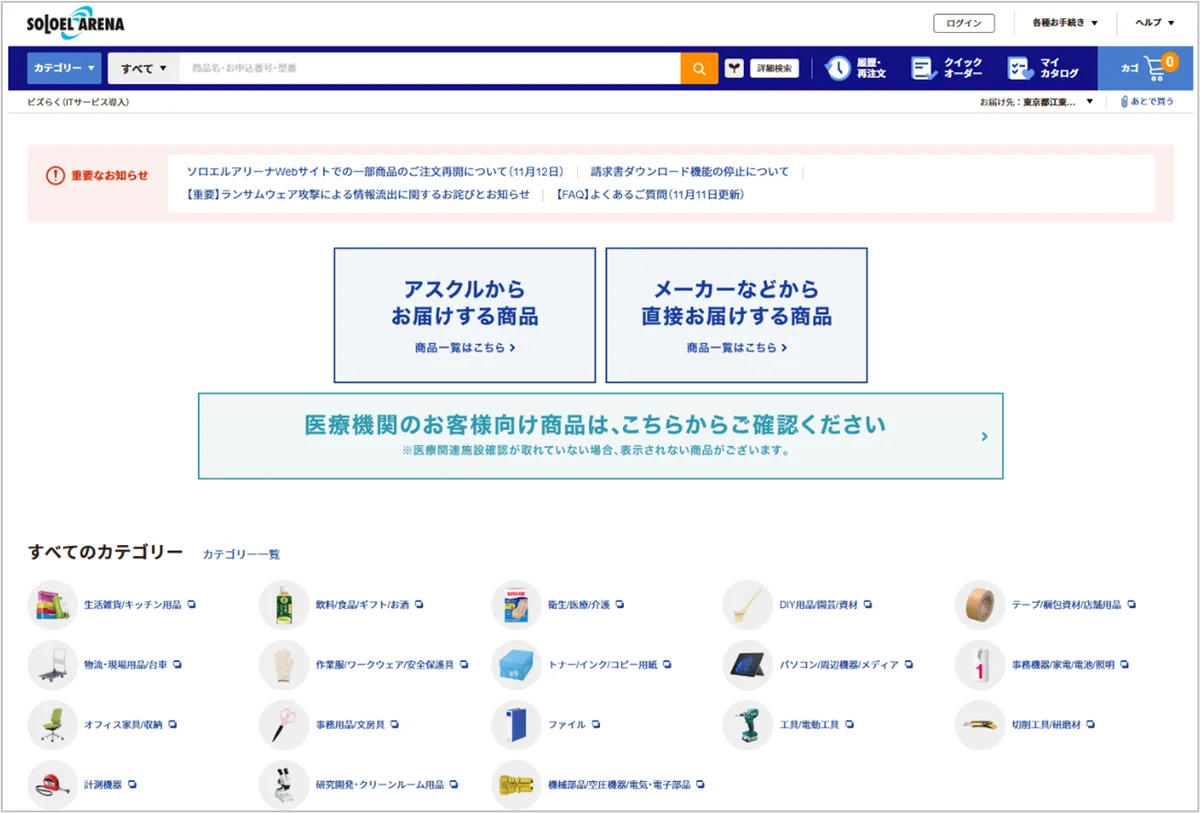This screenshot has height=813, width=1200.
Task: Click the 飲料/食品/ギフト/お酒 category thumbnail
Action: (283, 604)
